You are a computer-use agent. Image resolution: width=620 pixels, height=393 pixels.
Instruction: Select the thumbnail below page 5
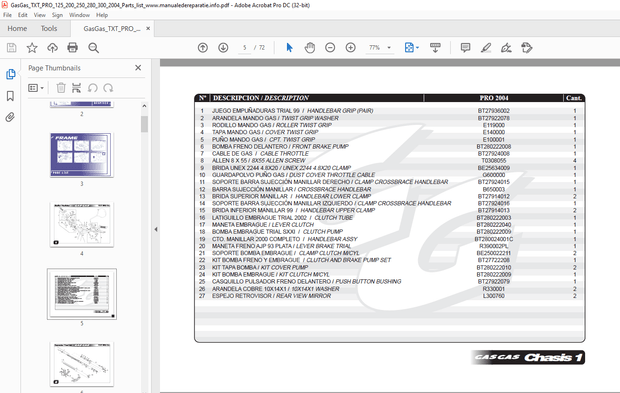(x=81, y=364)
